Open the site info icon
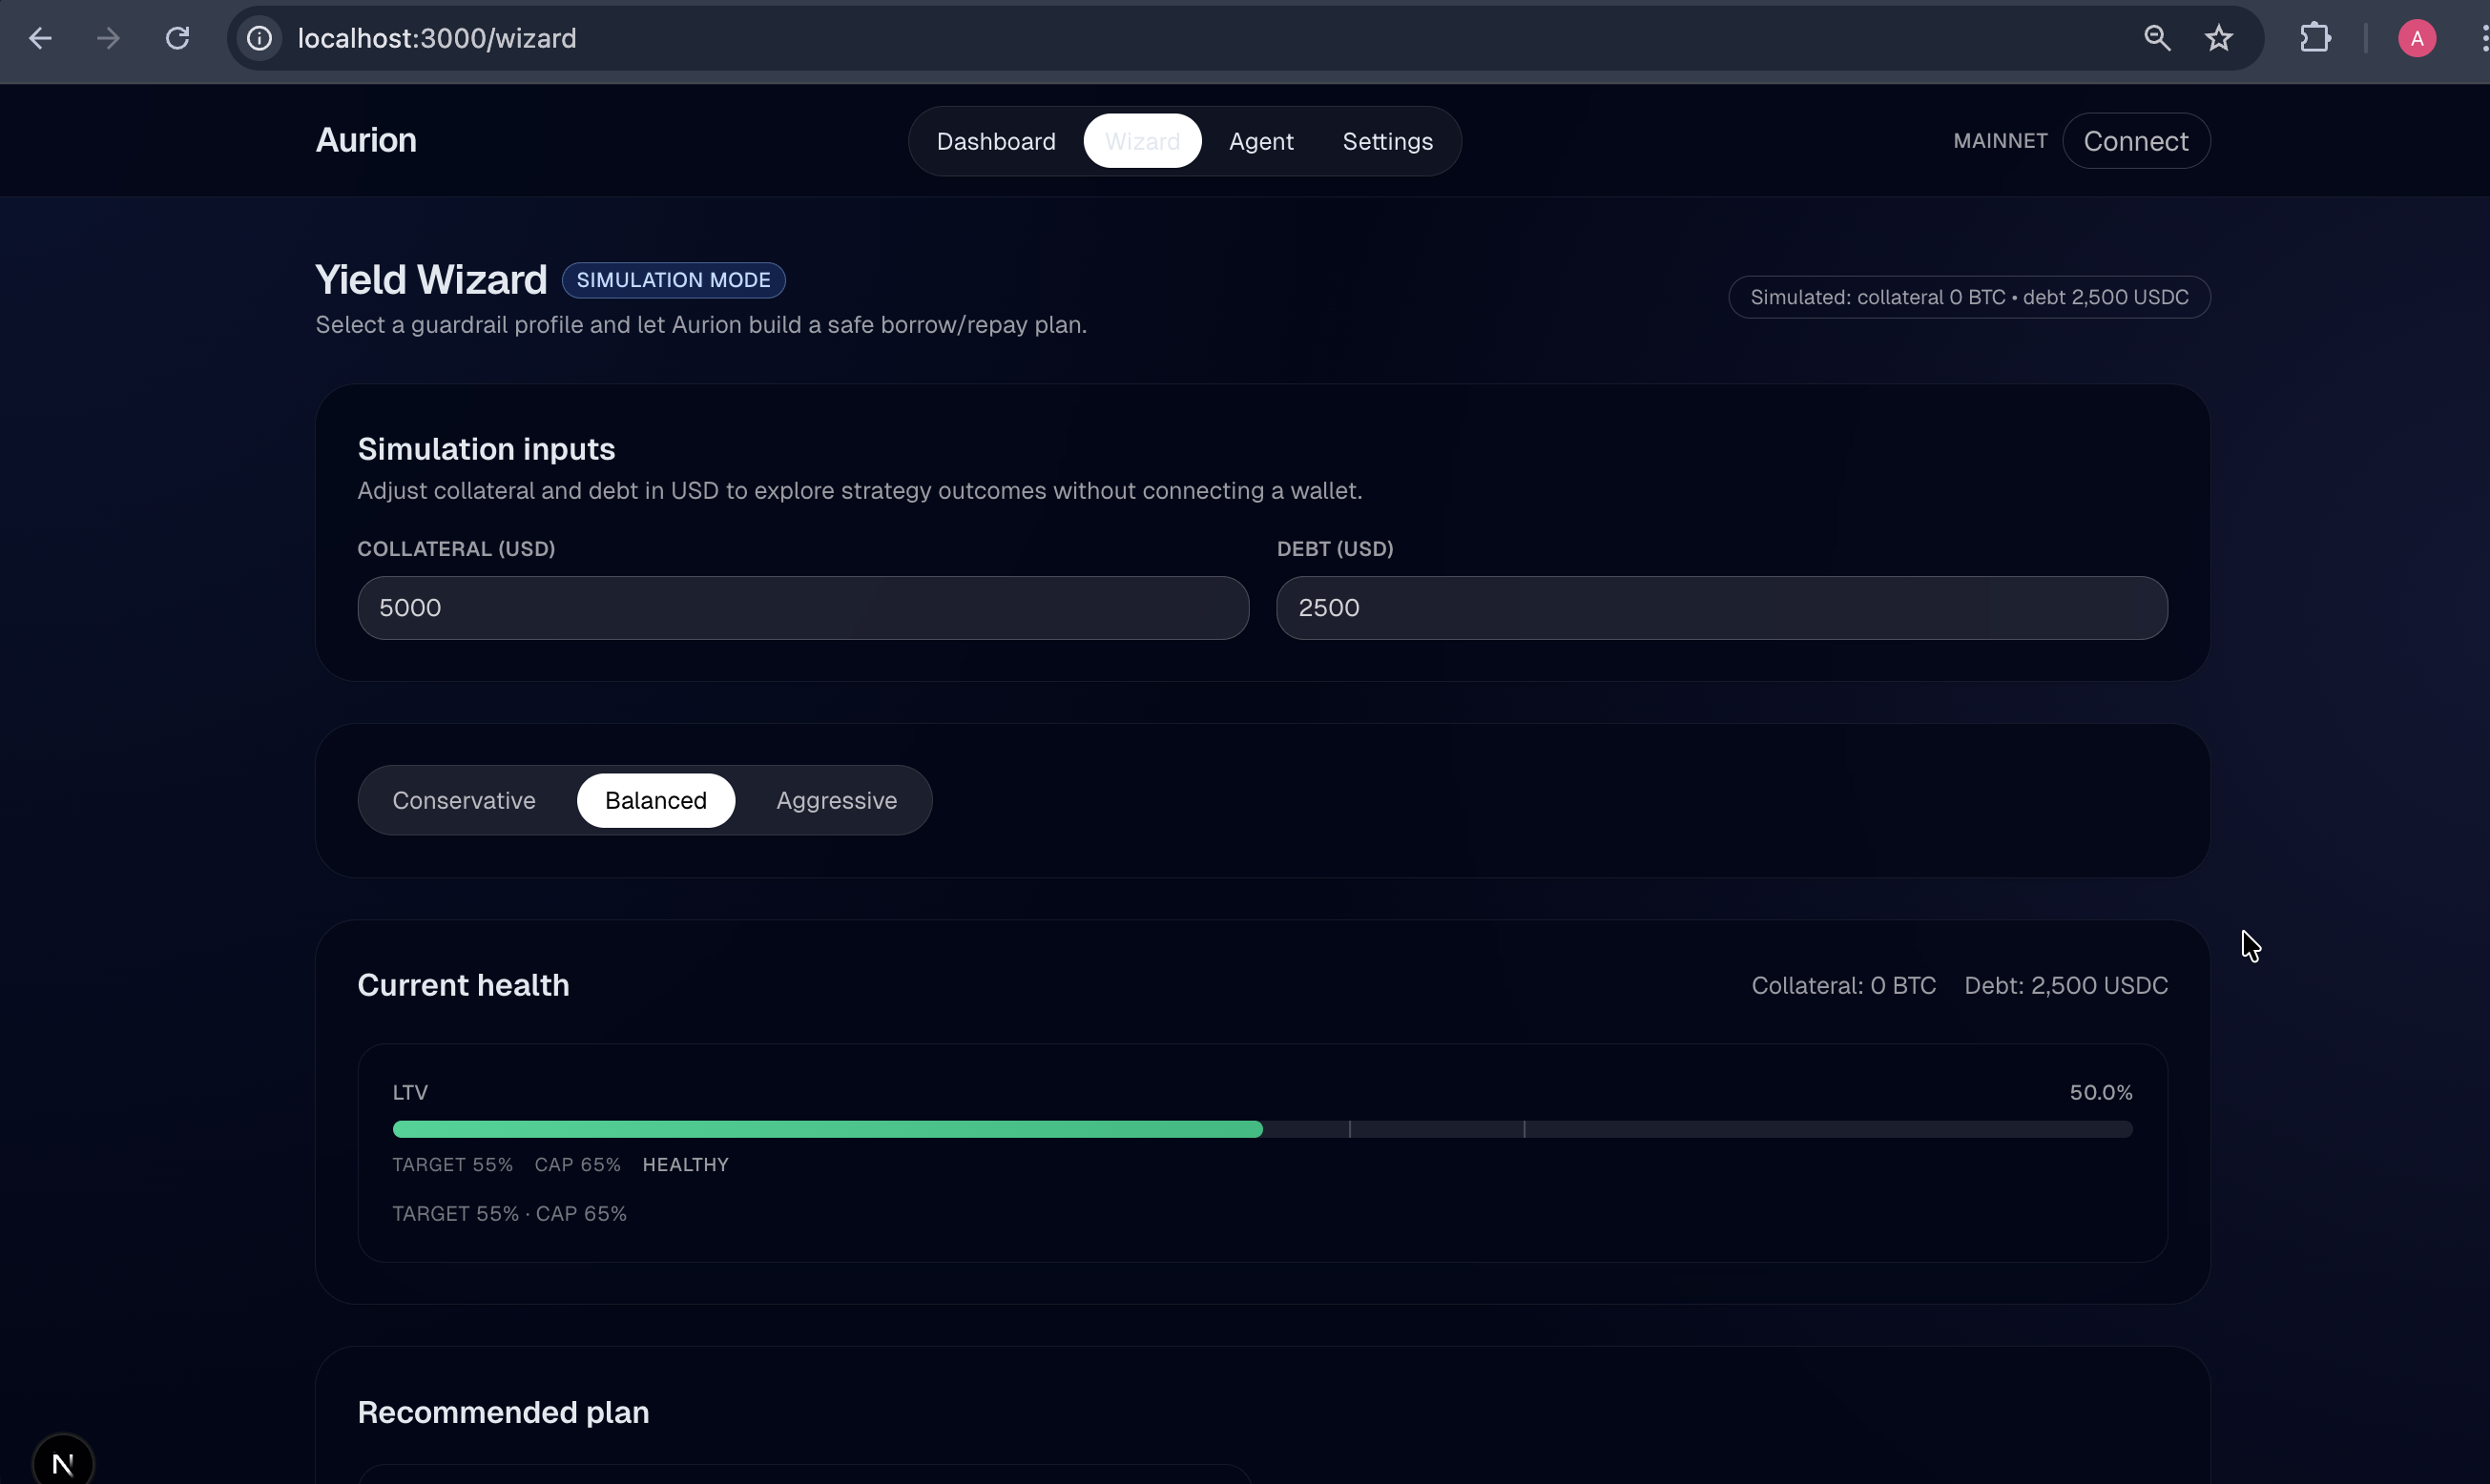Image resolution: width=2490 pixels, height=1484 pixels. click(x=259, y=38)
